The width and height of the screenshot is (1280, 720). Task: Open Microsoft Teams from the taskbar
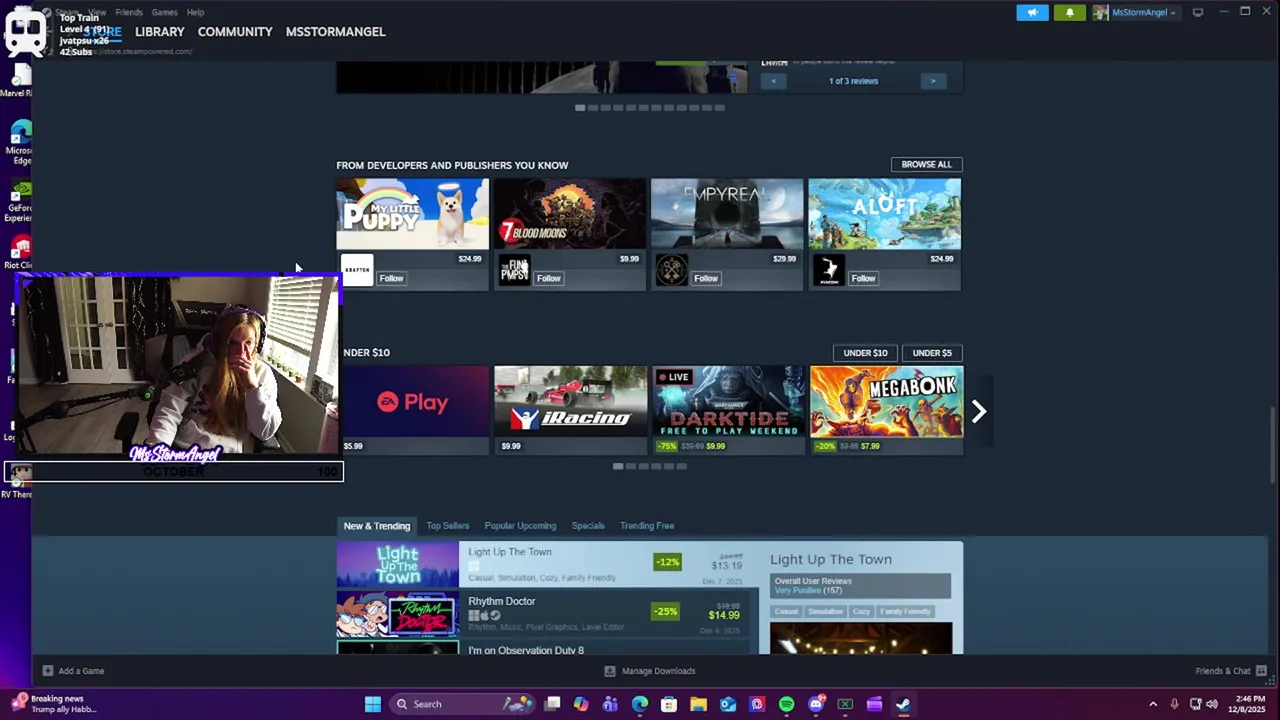click(610, 704)
